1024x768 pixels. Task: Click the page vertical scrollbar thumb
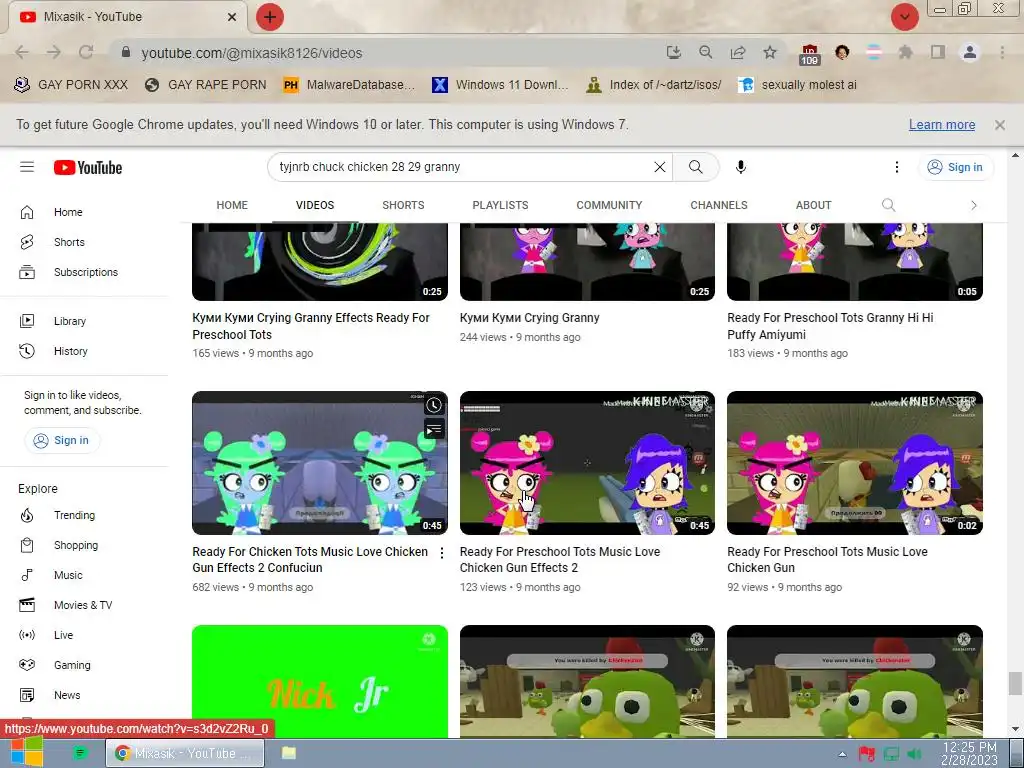[1015, 684]
